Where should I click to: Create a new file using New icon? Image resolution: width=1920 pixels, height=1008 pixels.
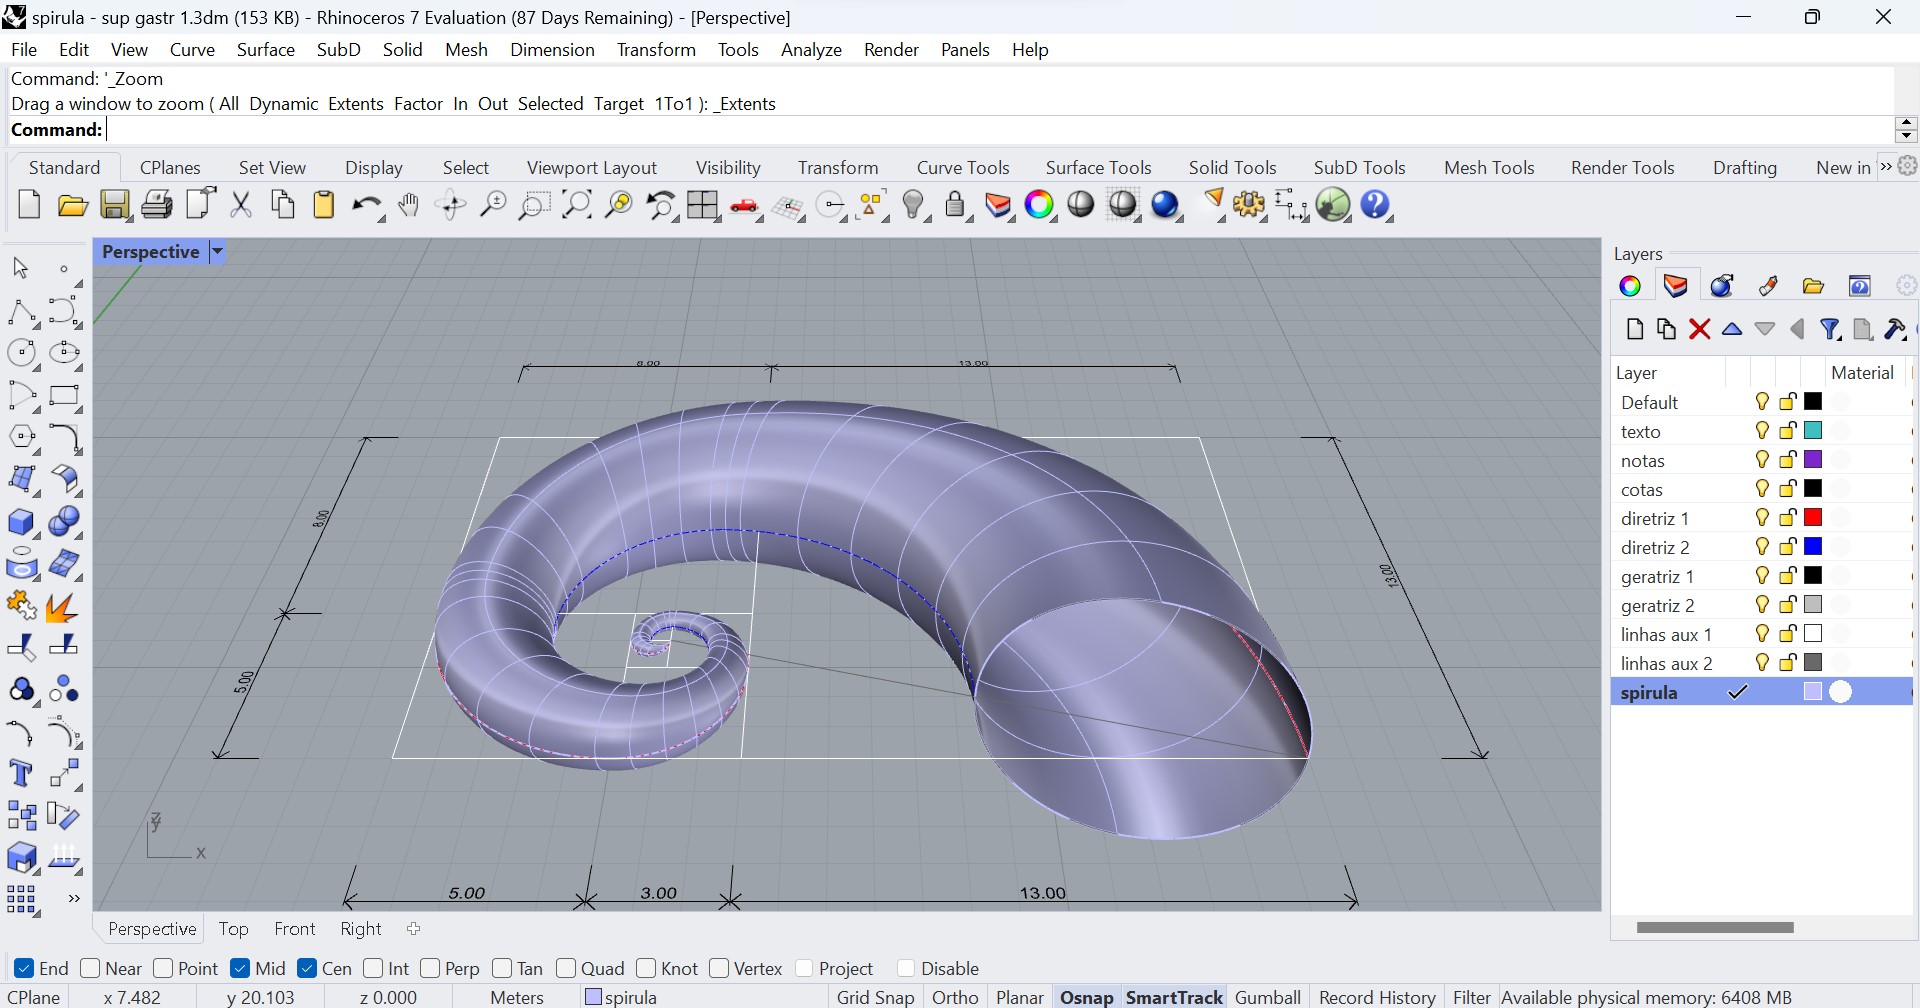(x=29, y=205)
